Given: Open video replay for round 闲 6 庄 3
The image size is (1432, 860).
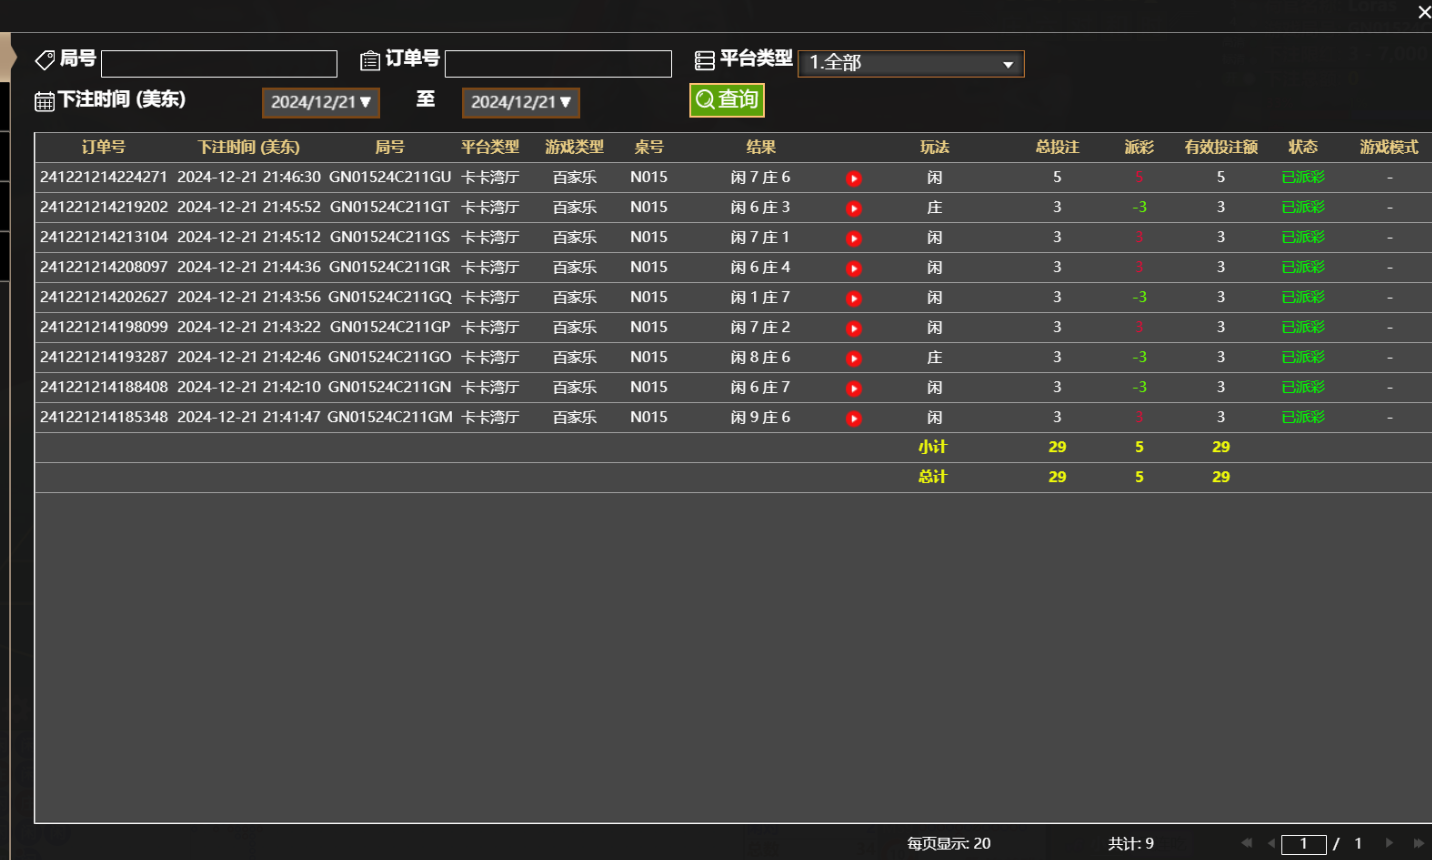Looking at the screenshot, I should click(853, 207).
